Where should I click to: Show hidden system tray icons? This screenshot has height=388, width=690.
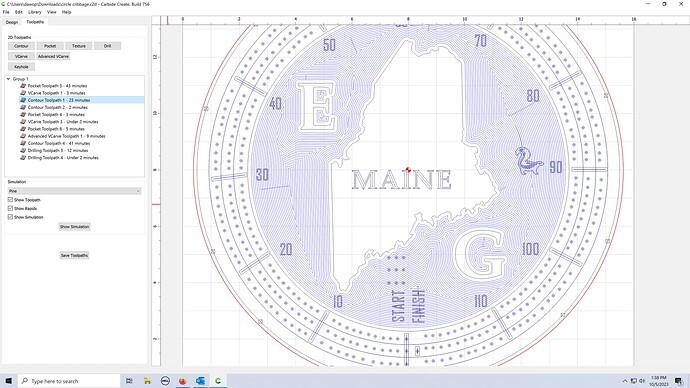pos(625,381)
